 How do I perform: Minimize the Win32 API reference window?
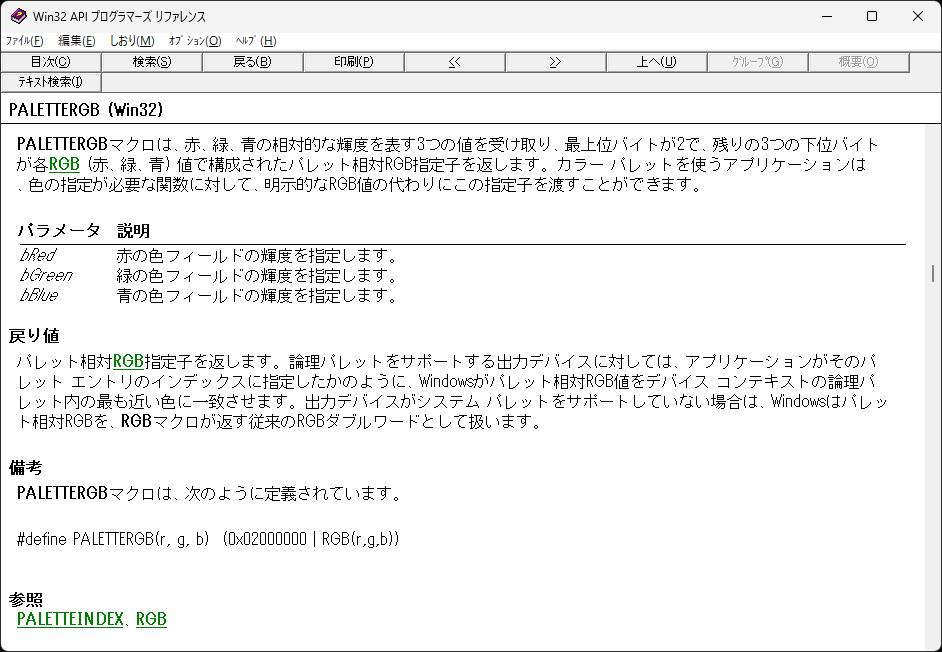827,16
